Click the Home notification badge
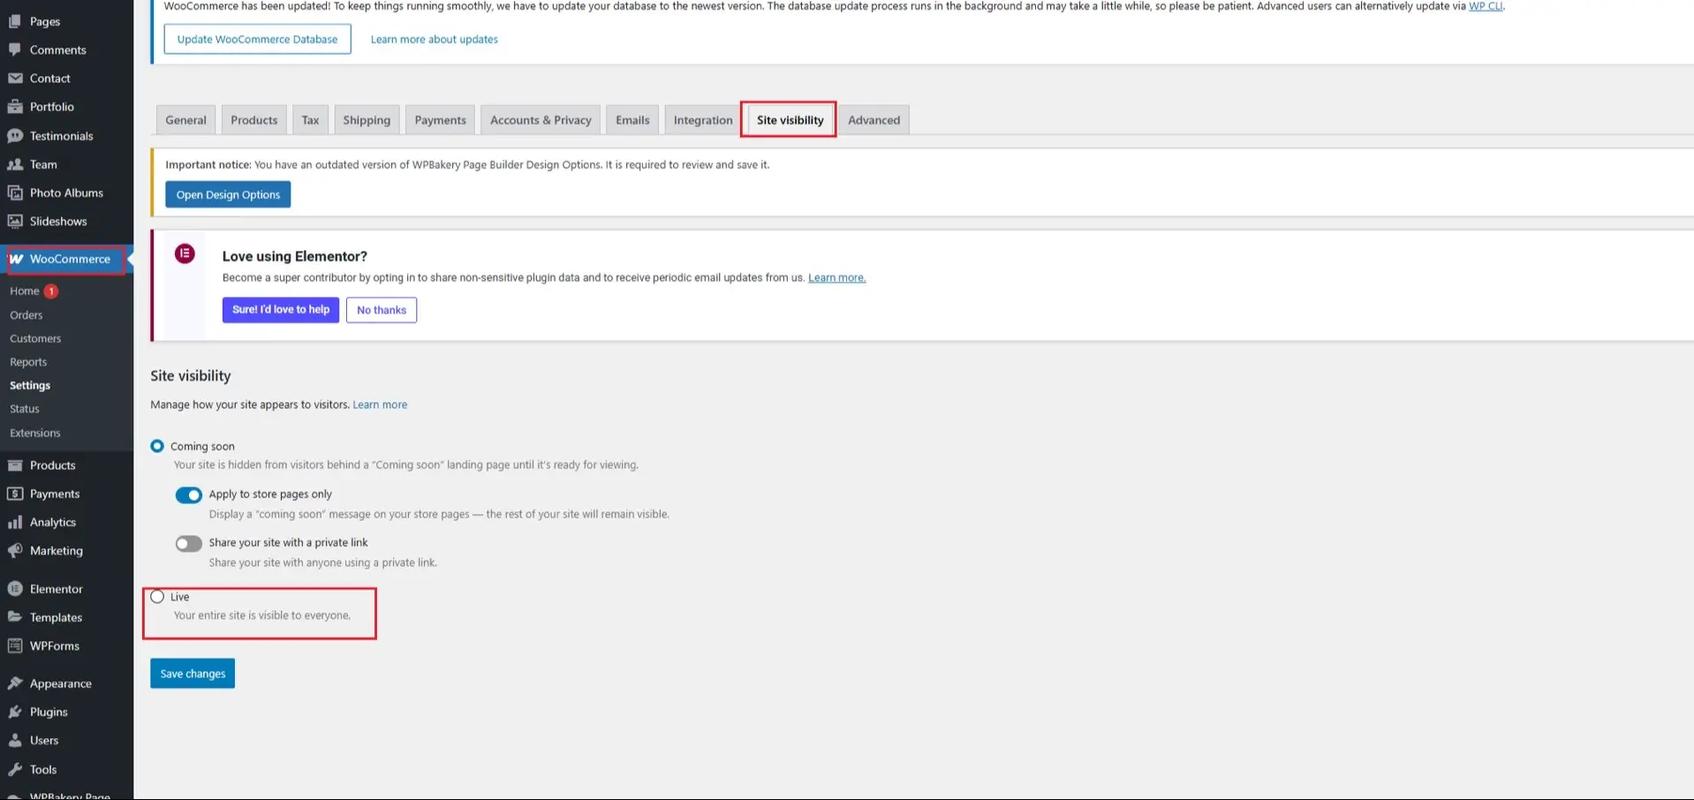The image size is (1694, 800). 51,291
